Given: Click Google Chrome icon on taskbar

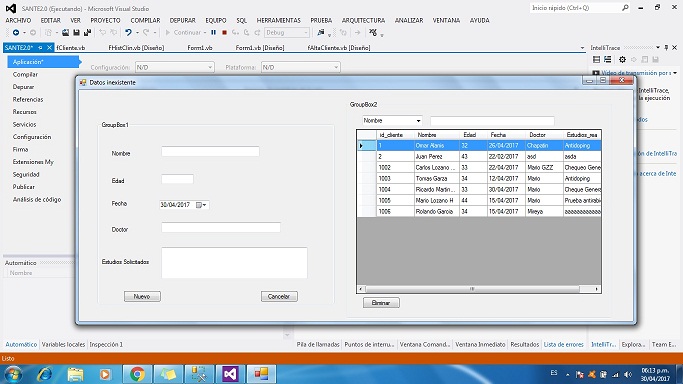Looking at the screenshot, I should 137,374.
